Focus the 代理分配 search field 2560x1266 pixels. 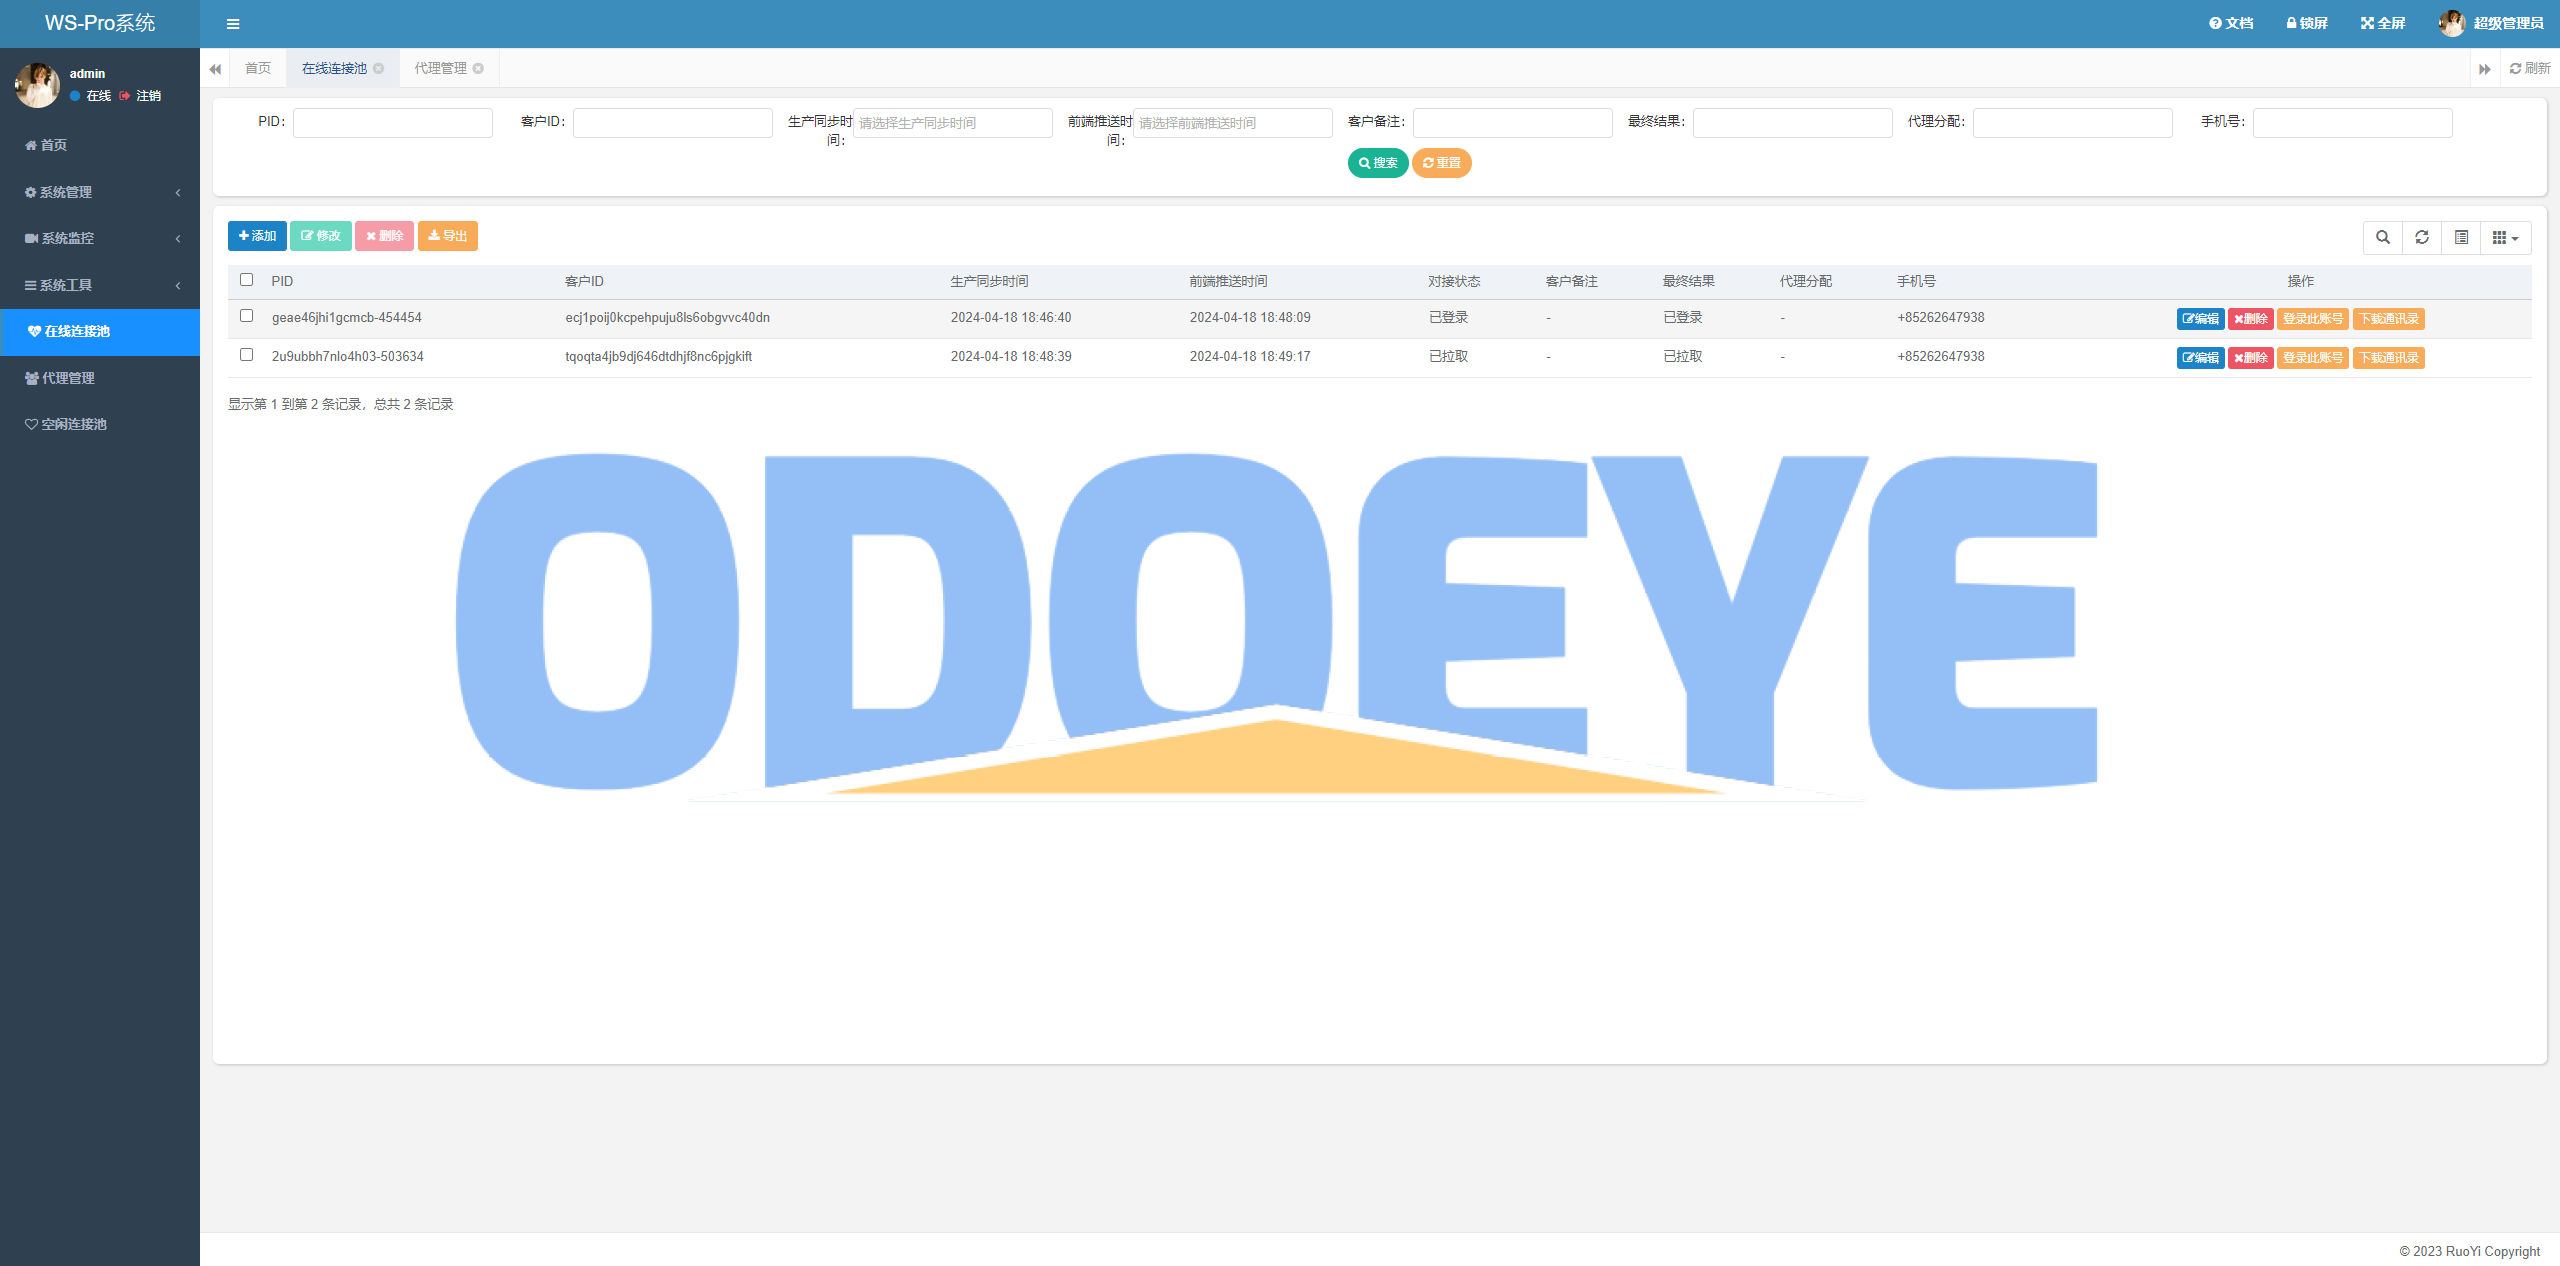(2072, 122)
